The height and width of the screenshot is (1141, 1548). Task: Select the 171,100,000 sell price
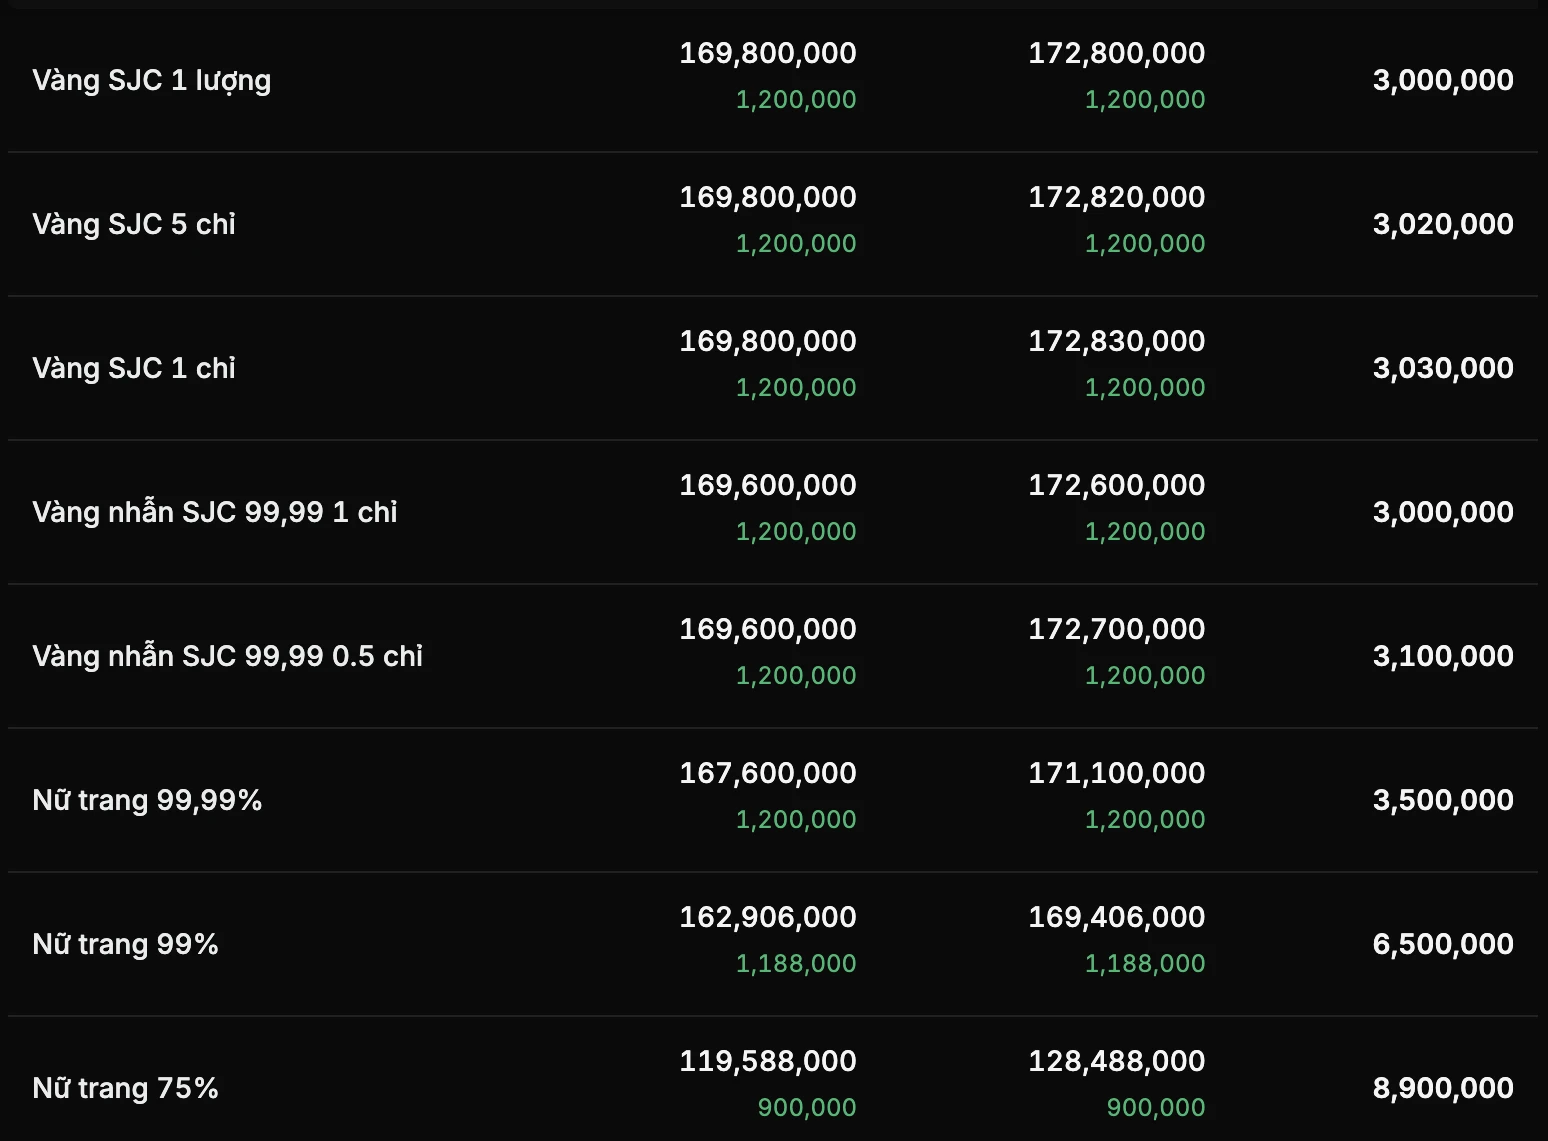pyautogui.click(x=1116, y=773)
